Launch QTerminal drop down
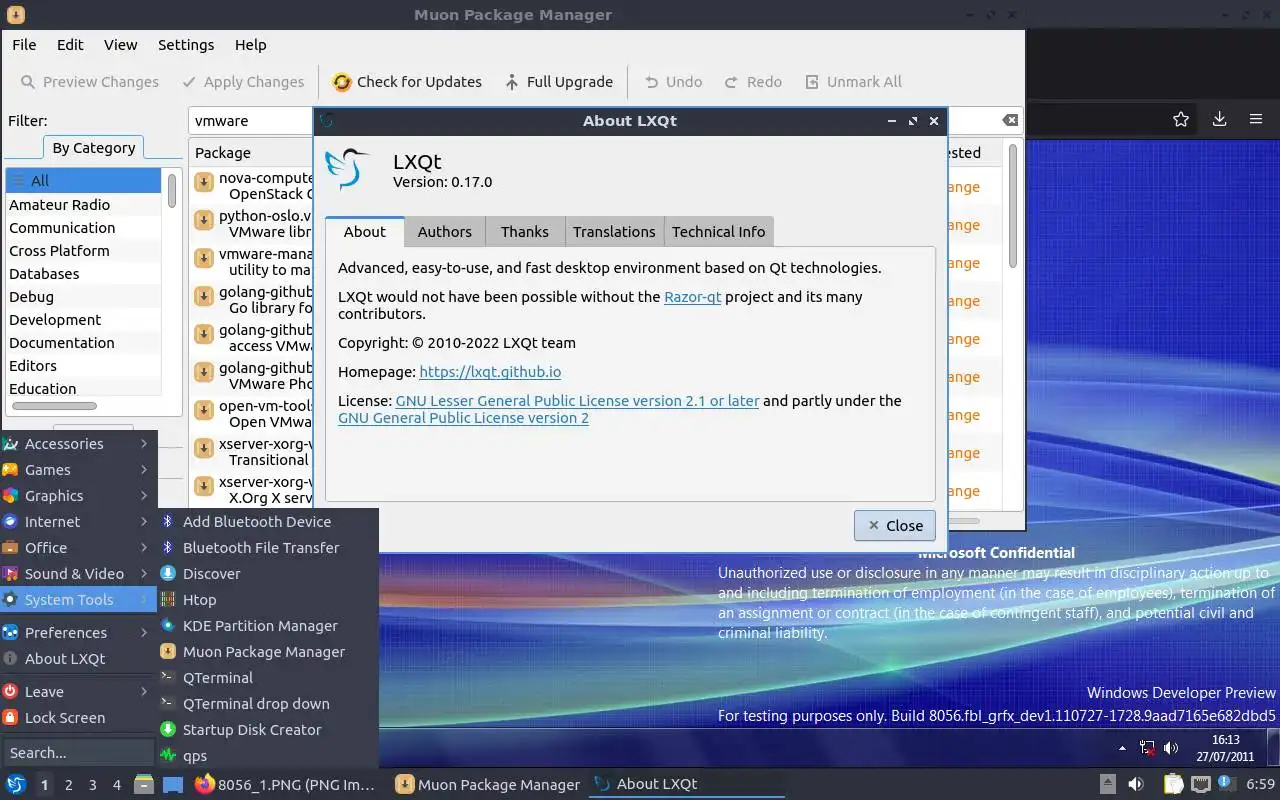Screen dimensions: 1280x800 [x=268, y=703]
